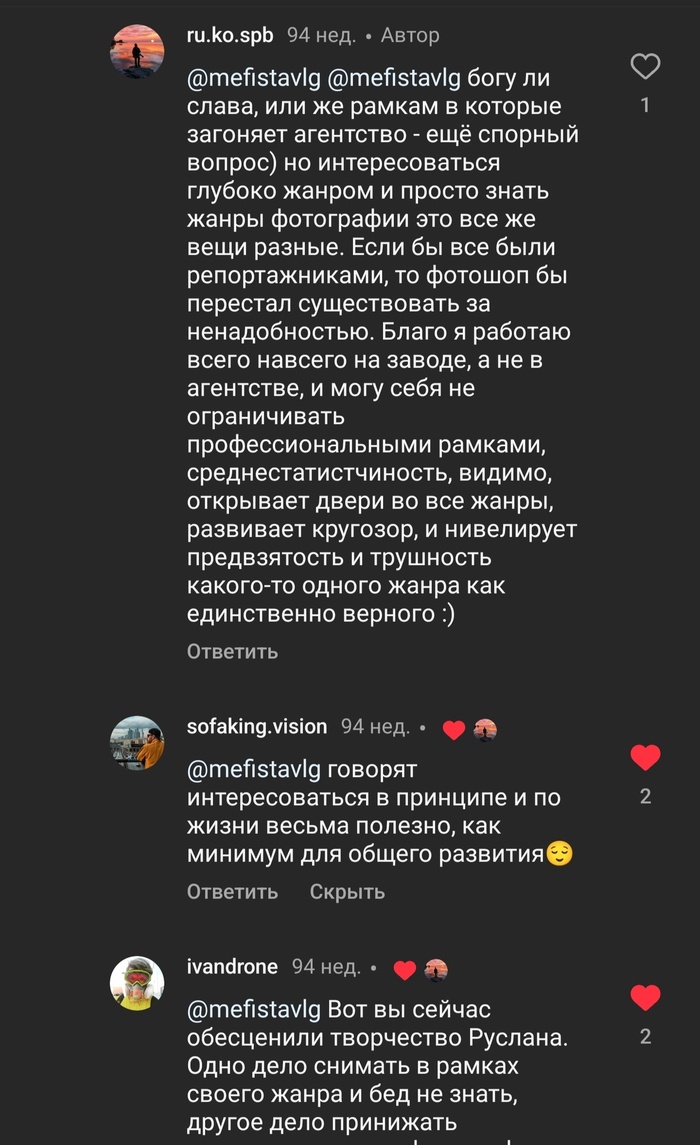Unlike the sofaking.vision comment
This screenshot has height=1145, width=700.
645,758
